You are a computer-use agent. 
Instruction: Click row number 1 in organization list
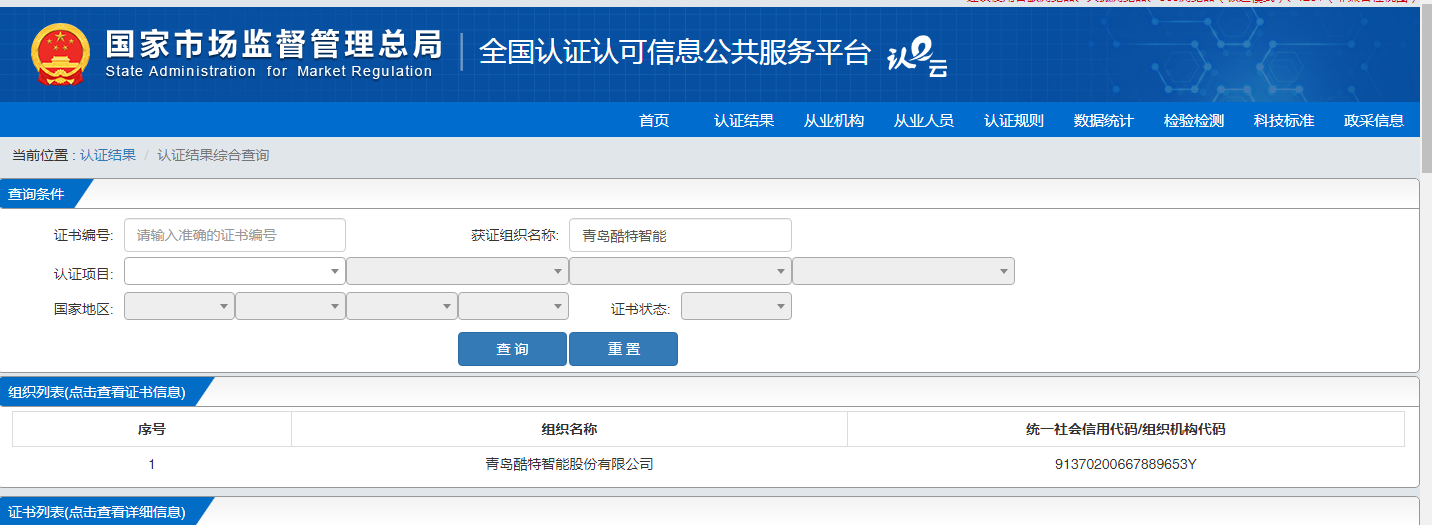pyautogui.click(x=152, y=464)
